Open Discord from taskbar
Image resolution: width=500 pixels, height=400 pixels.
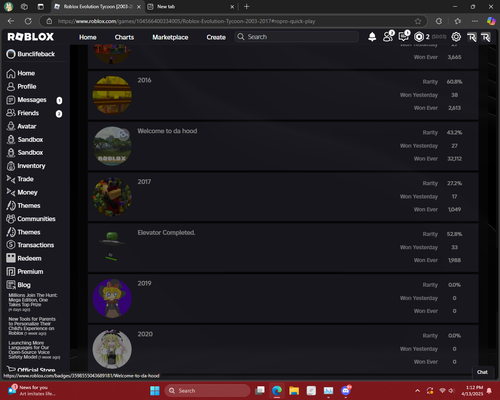click(346, 390)
